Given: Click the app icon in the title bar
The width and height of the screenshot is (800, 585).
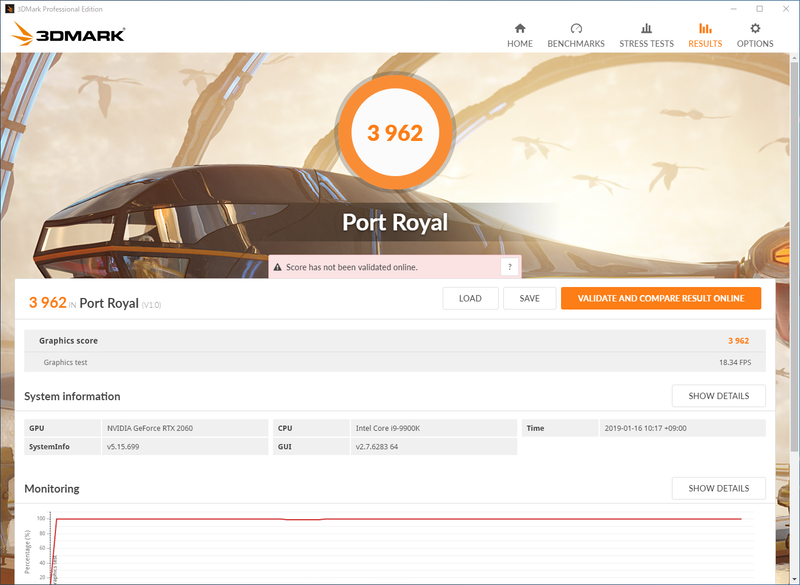Looking at the screenshot, I should [10, 8].
